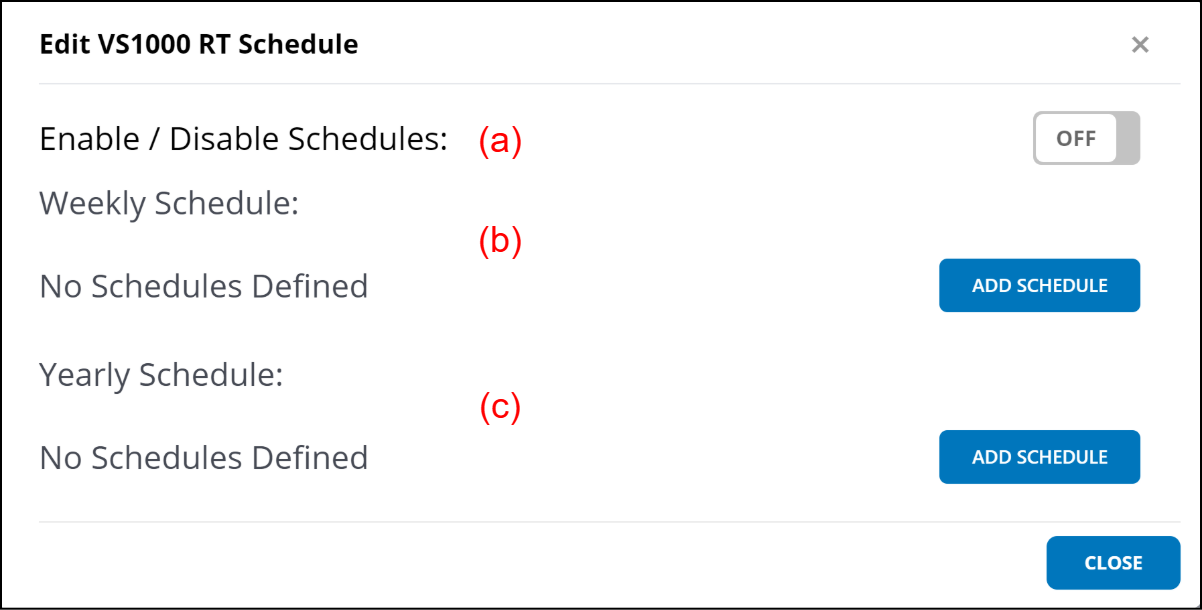Select the "Weekly Schedule:" heading
1202x610 pixels.
tap(169, 203)
